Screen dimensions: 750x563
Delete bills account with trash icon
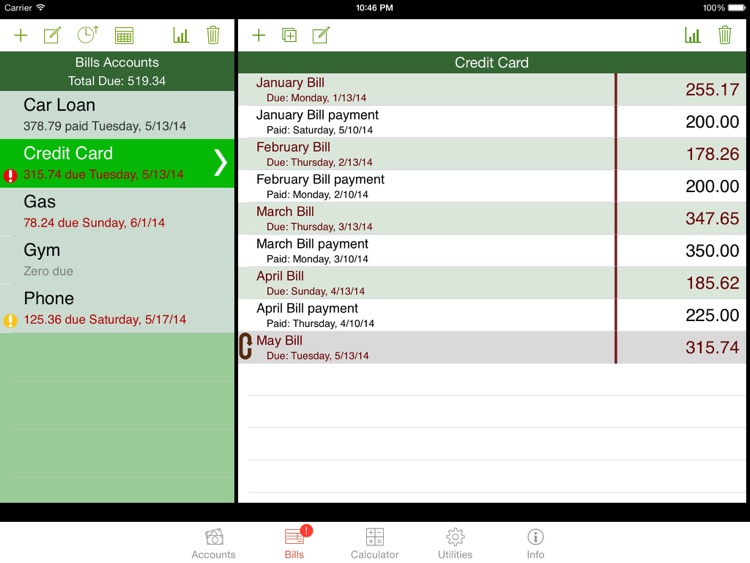(213, 35)
